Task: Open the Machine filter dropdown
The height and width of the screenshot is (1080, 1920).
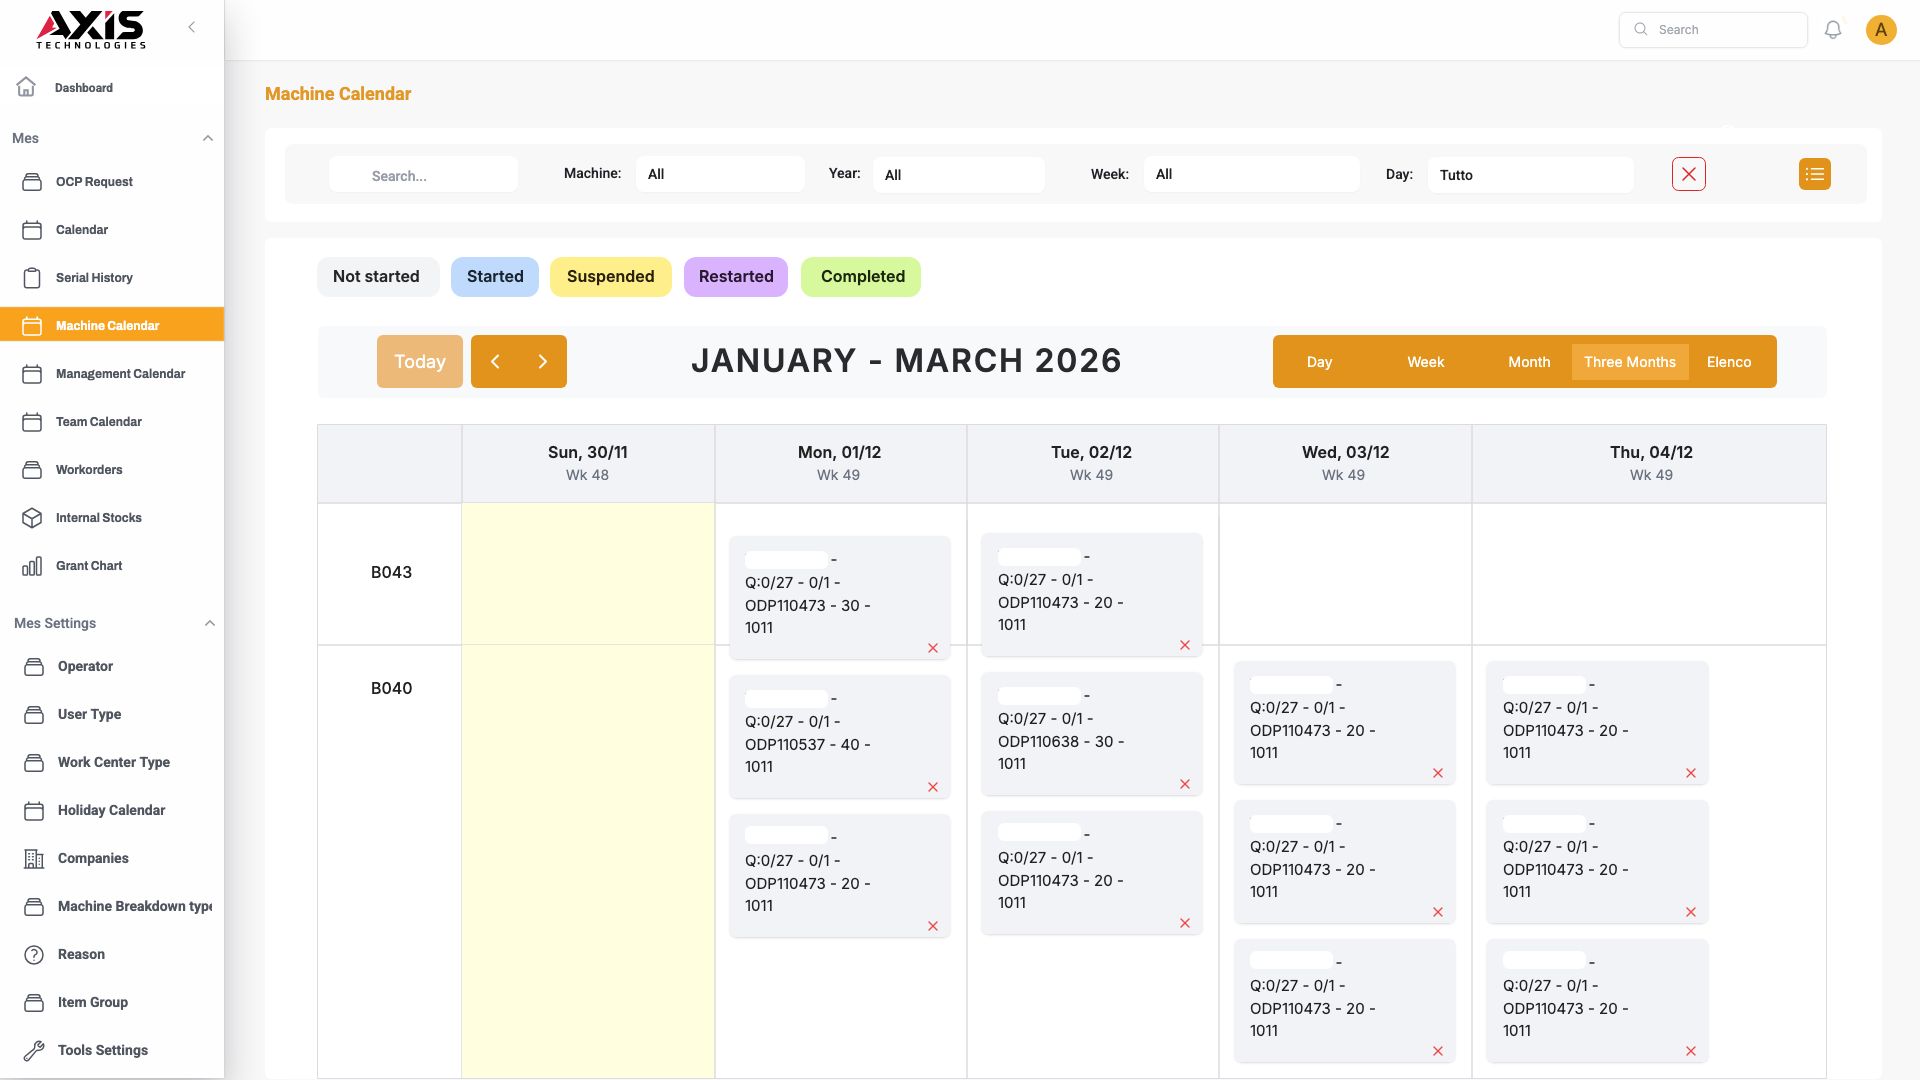Action: (x=720, y=174)
